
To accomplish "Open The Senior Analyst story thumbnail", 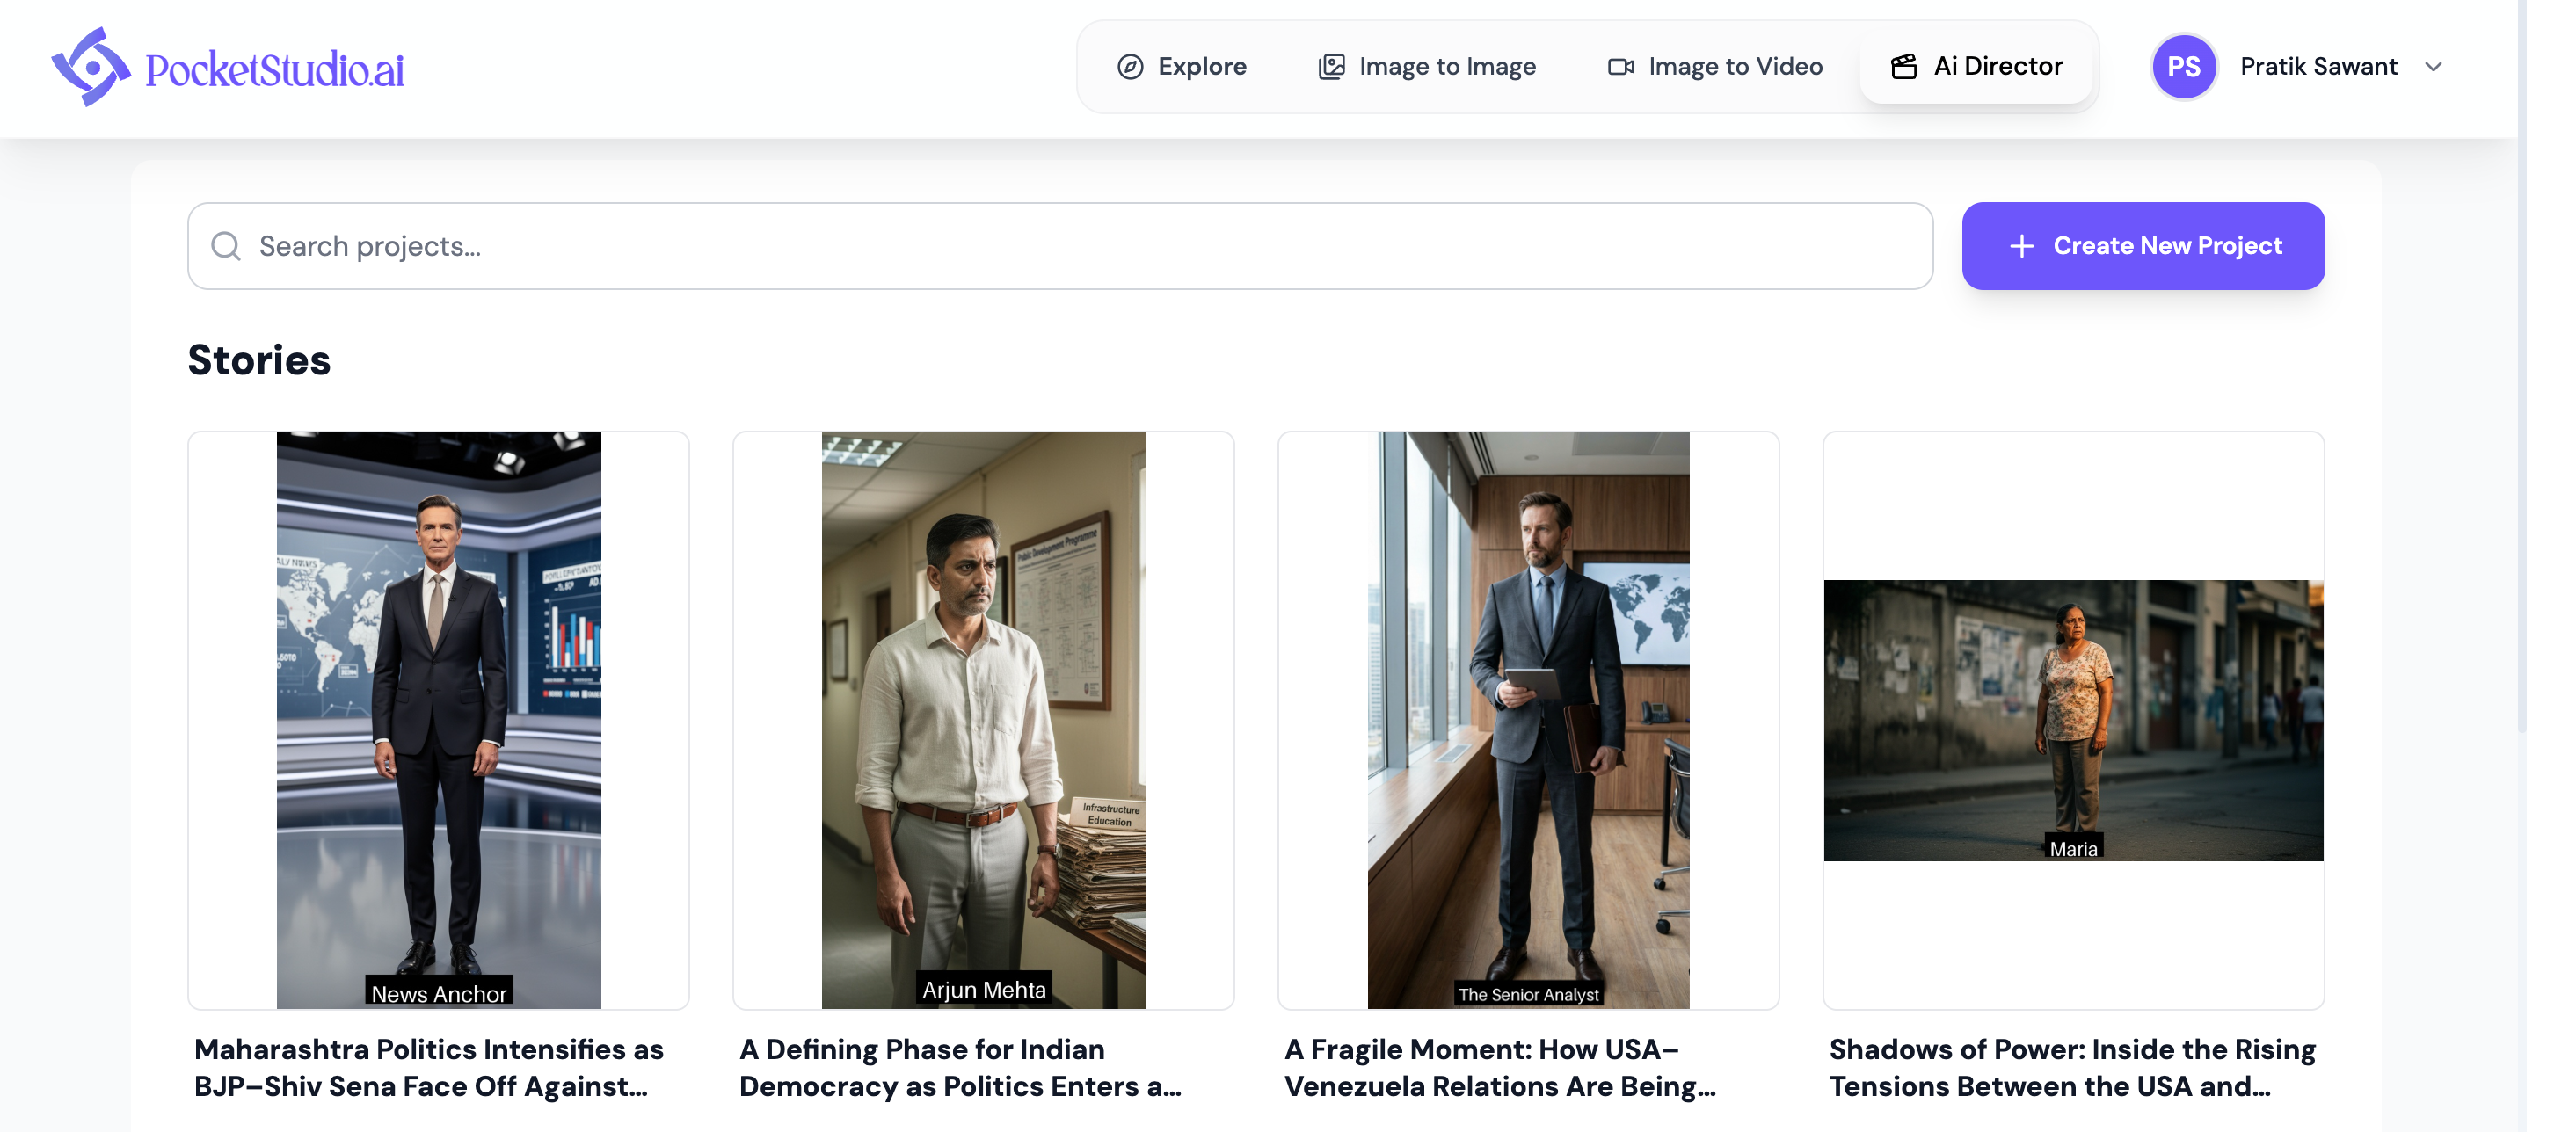I will pyautogui.click(x=1528, y=720).
